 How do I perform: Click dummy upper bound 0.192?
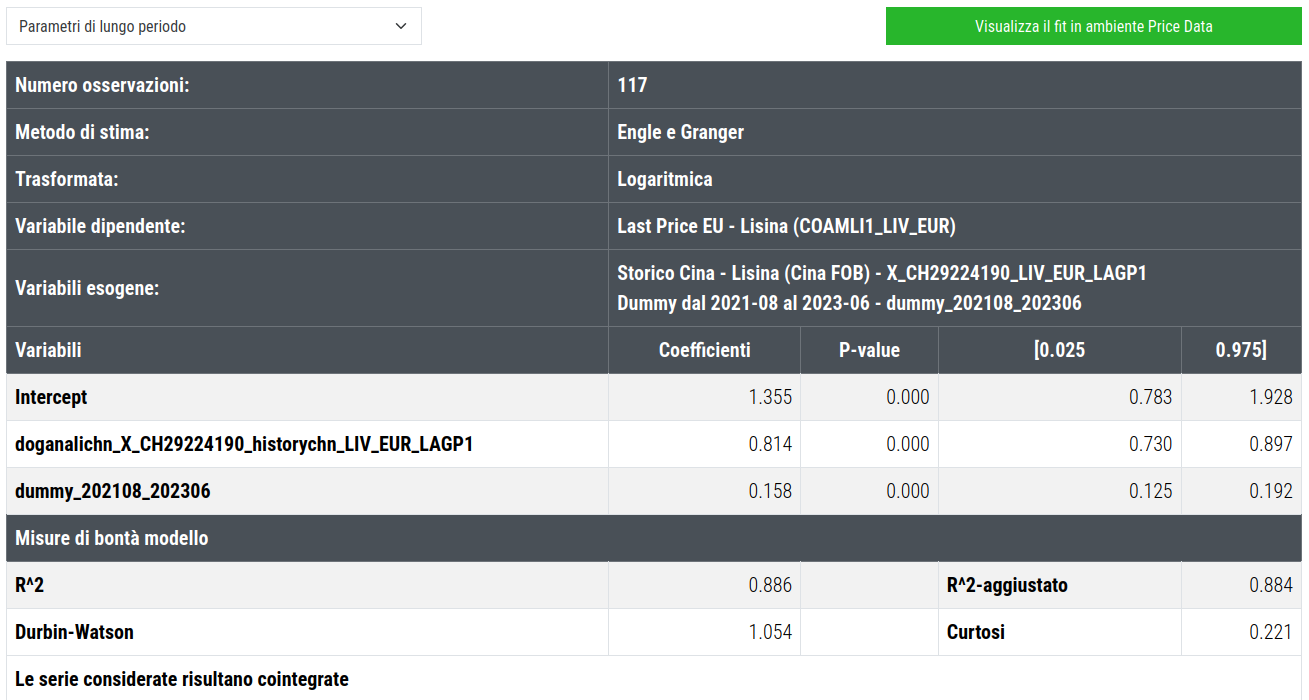tap(1271, 491)
